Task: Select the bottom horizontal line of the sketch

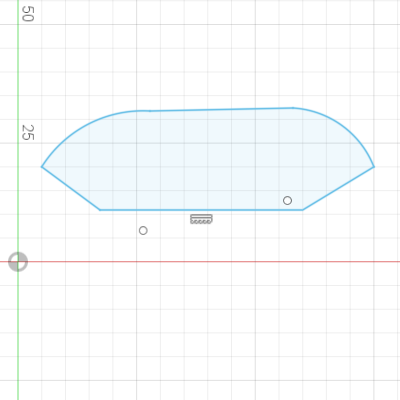Action: click(x=201, y=210)
